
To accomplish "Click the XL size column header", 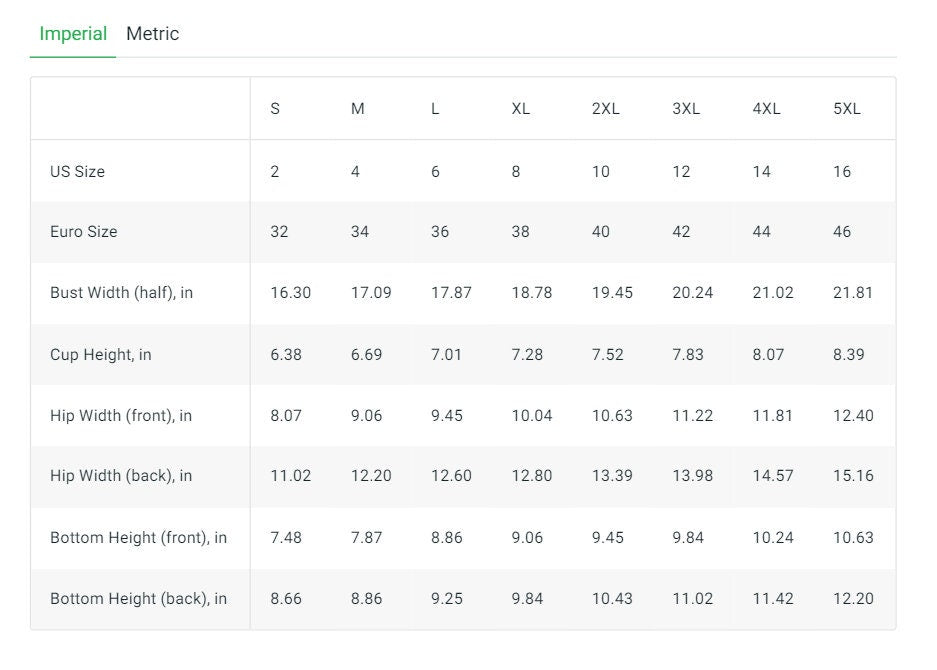I will [520, 109].
